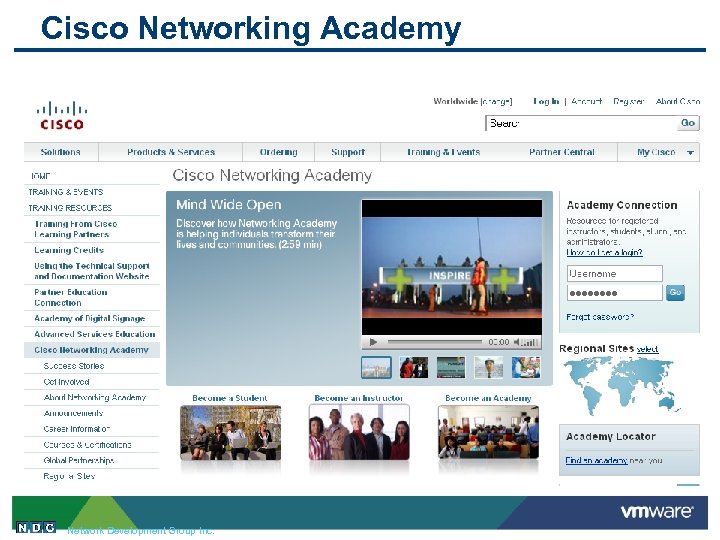Open Global Partnerships sidebar link
Screen dimensions: 720x540
point(79,461)
